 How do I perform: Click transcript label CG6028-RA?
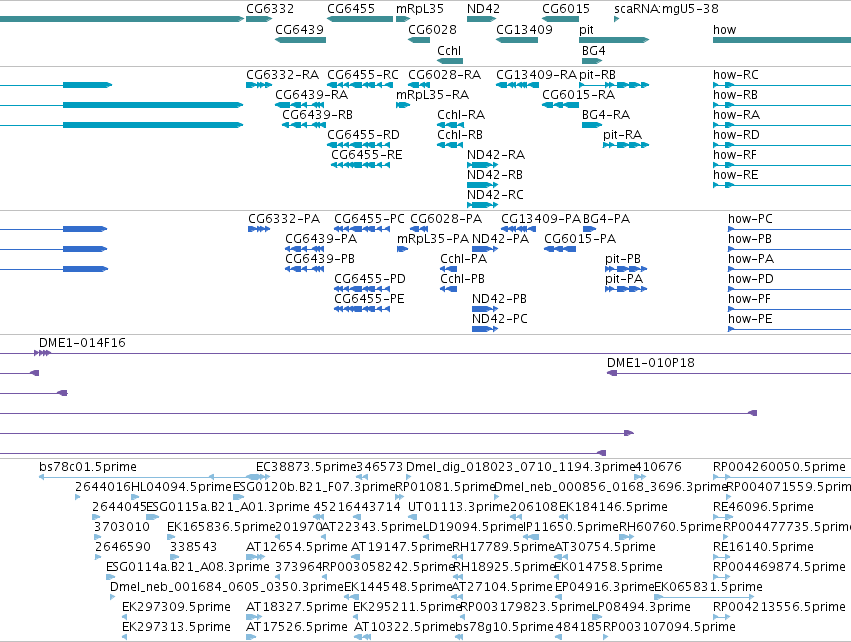(x=444, y=75)
